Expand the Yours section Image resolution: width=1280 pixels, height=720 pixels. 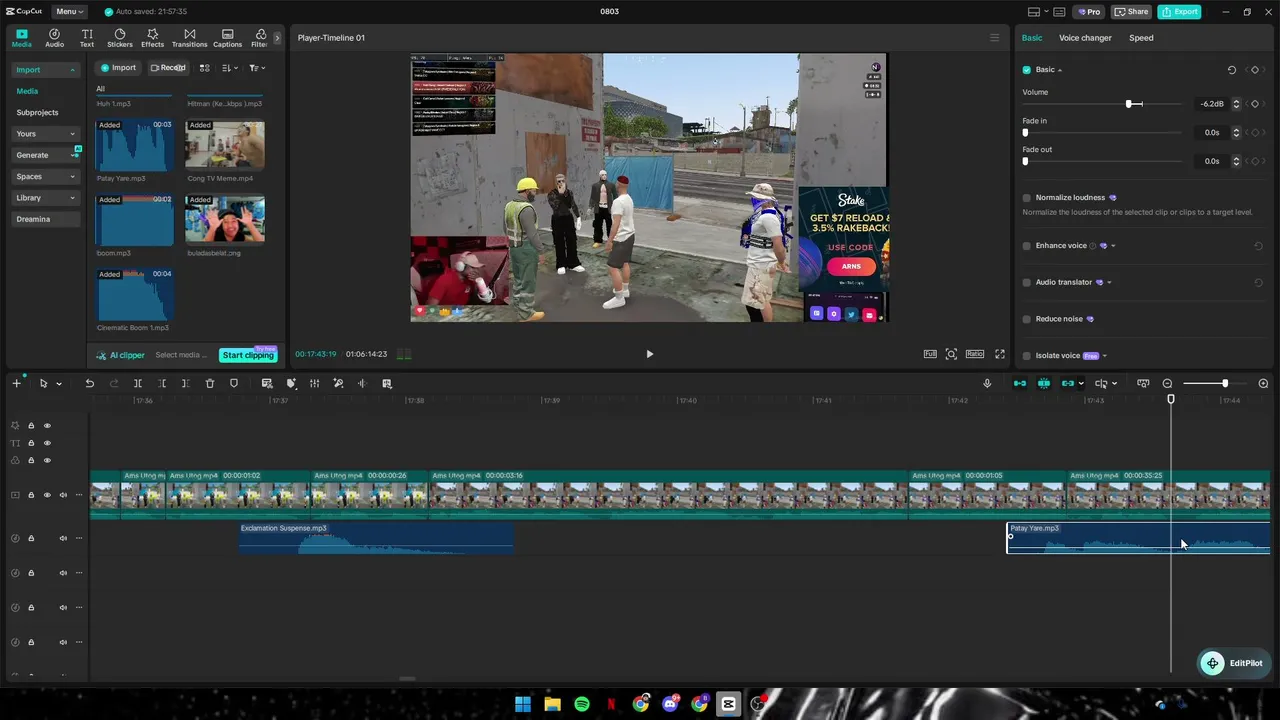46,134
